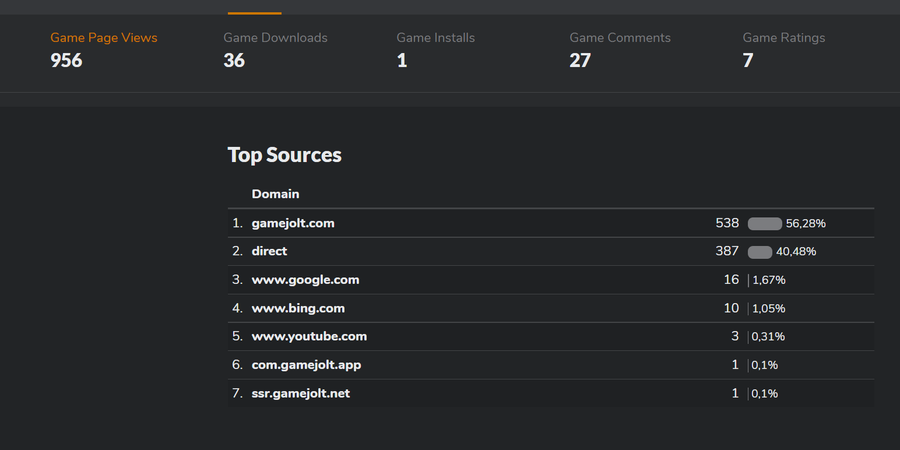The width and height of the screenshot is (900, 450).
Task: Choose the www.bing.com source row
Action: pos(298,308)
